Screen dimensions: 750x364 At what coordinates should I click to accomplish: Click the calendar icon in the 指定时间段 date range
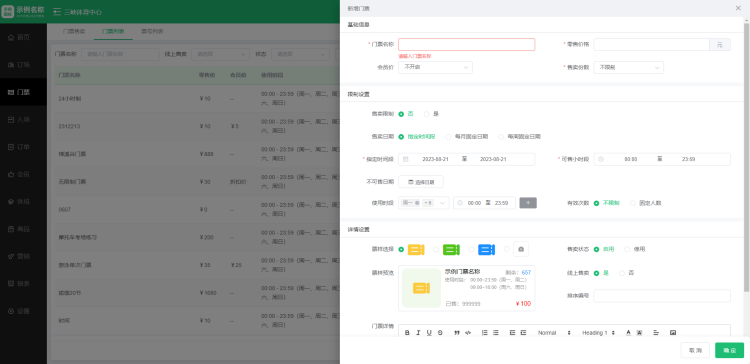(x=406, y=159)
